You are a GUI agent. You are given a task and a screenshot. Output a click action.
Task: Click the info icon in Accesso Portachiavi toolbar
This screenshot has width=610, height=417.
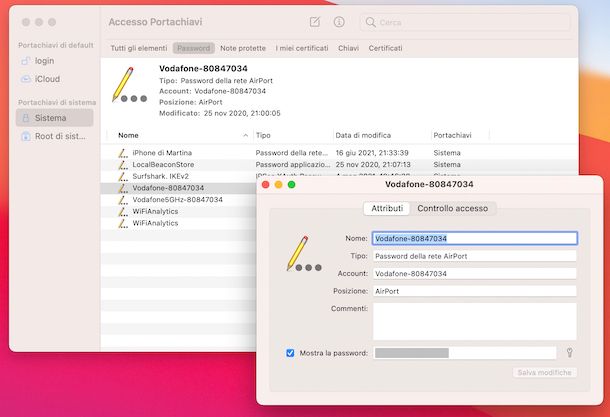[339, 22]
